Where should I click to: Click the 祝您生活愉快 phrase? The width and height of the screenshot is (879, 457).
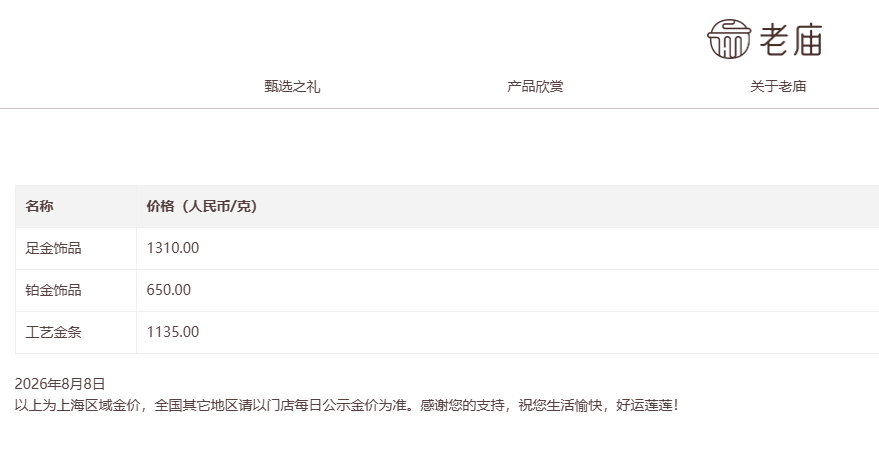tap(560, 405)
